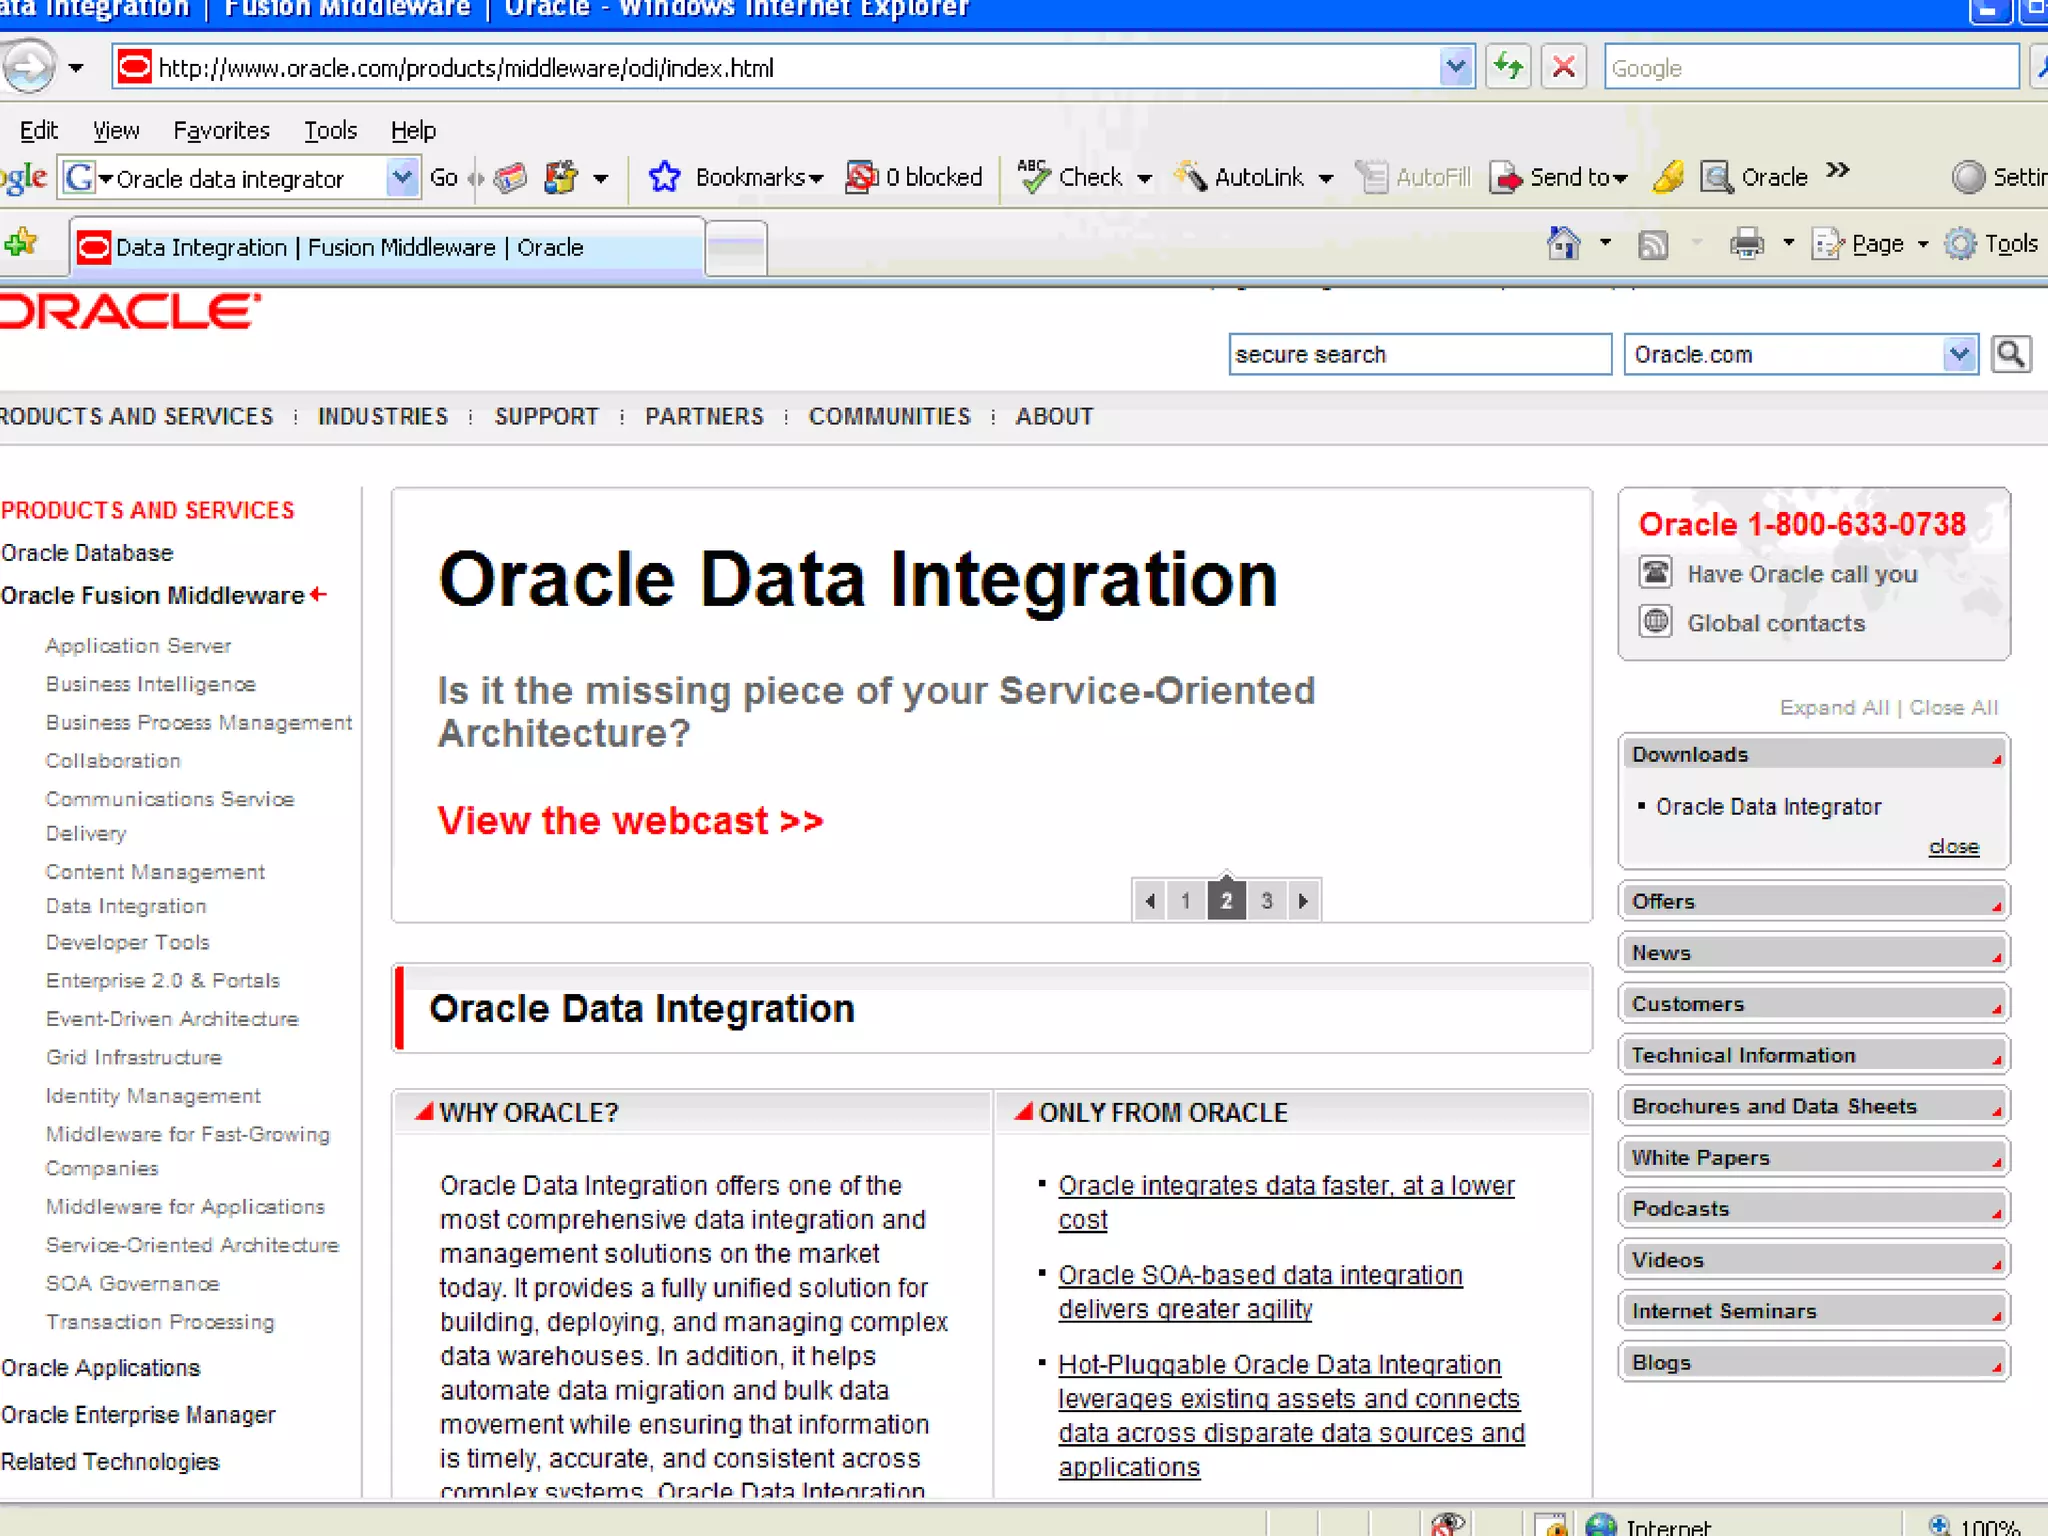Screen dimensions: 2048x1536
Task: Click Business Intelligence in left sidebar
Action: click(150, 684)
